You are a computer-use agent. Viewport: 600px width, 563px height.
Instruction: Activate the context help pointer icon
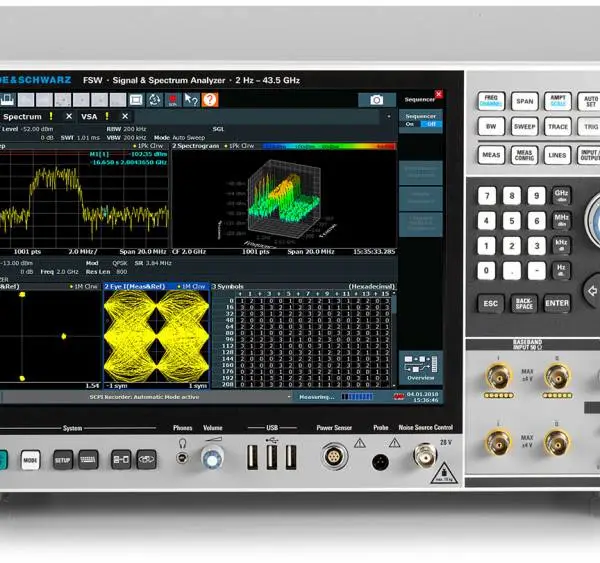(191, 100)
